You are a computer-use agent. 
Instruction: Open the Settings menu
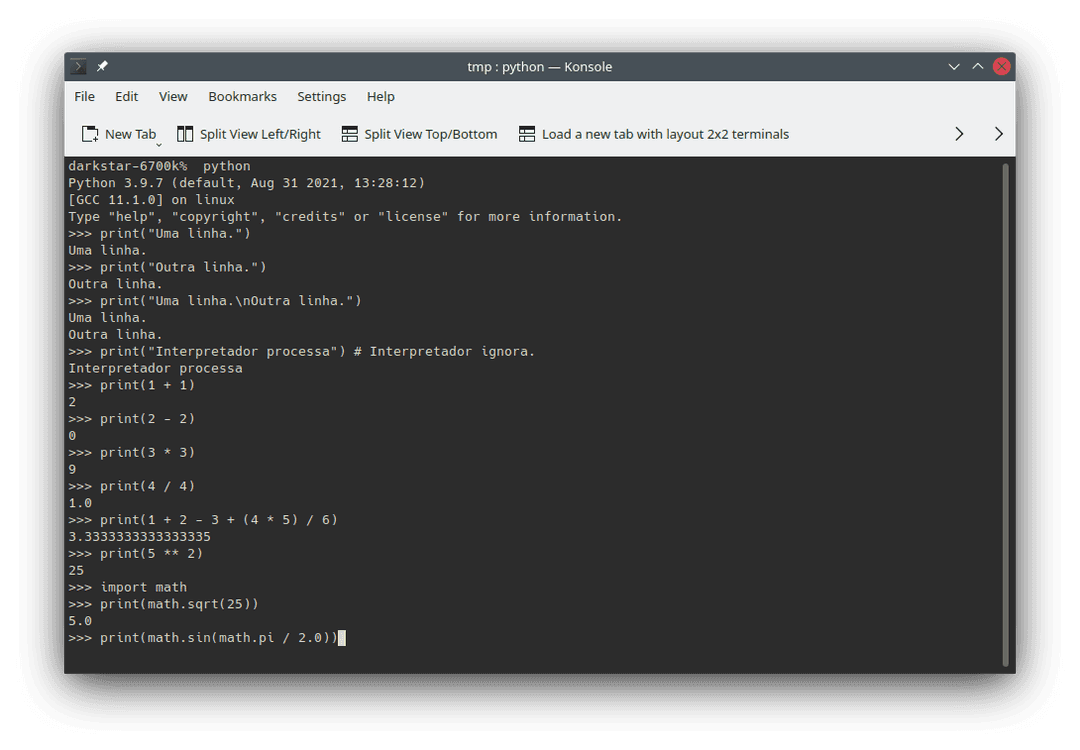pyautogui.click(x=321, y=96)
